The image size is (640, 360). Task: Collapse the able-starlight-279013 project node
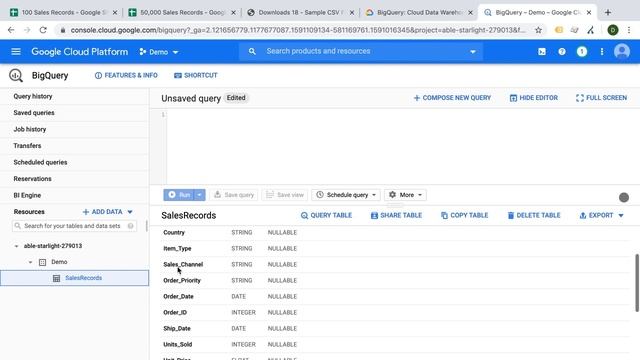16,246
